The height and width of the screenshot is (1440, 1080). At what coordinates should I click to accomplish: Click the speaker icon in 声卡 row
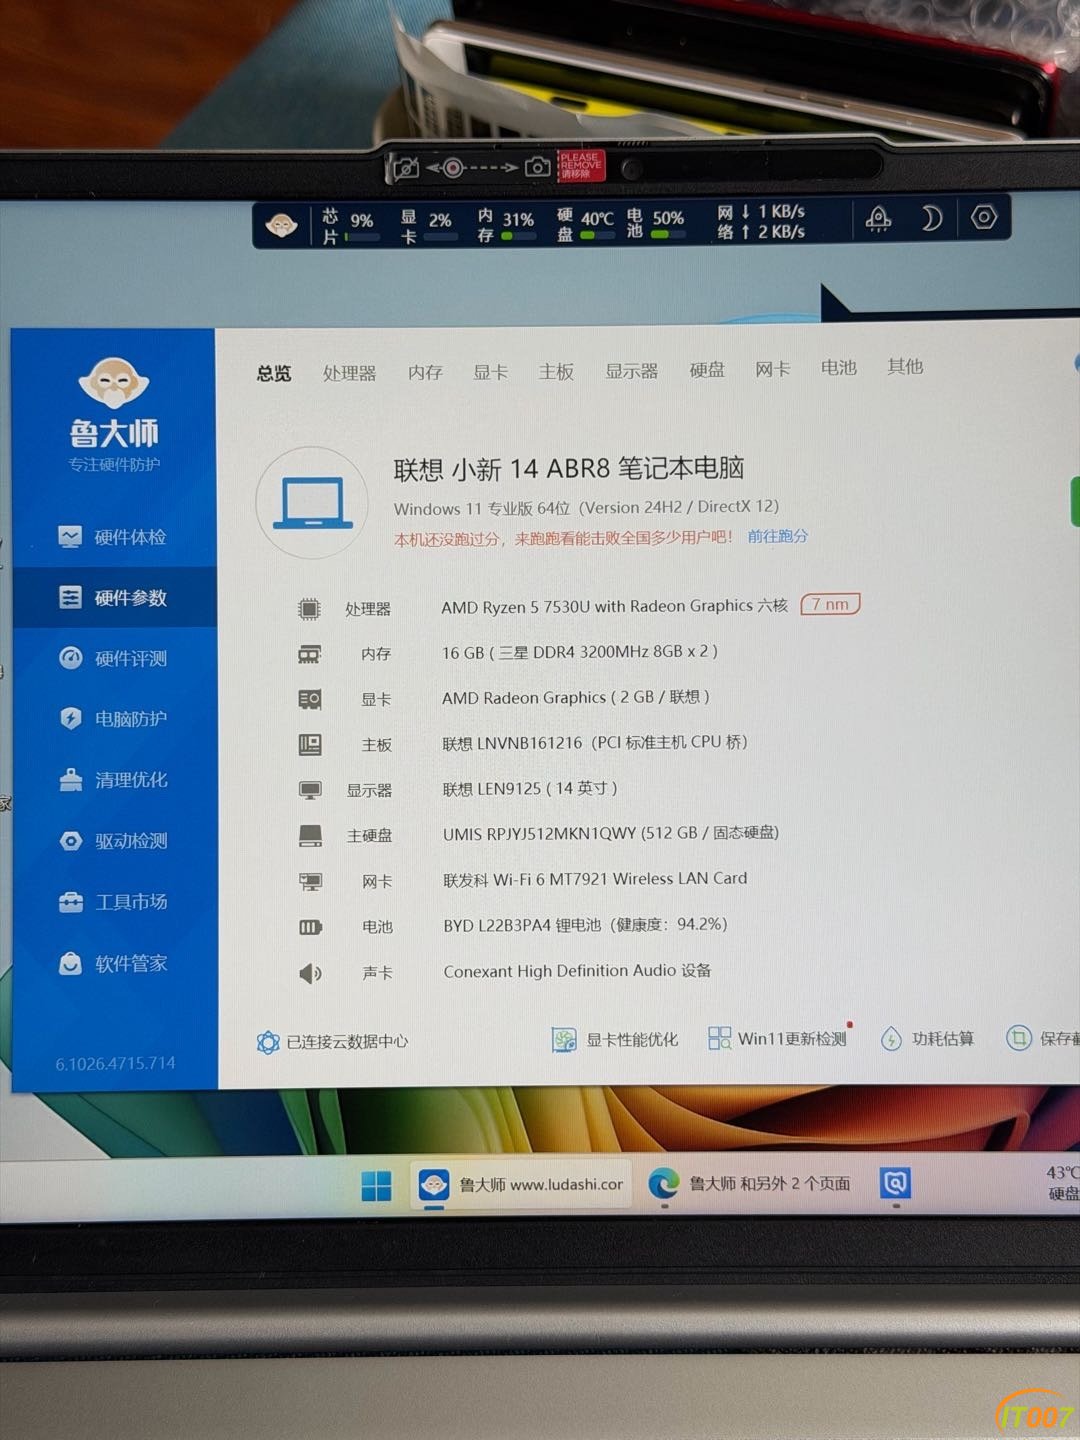(x=310, y=973)
